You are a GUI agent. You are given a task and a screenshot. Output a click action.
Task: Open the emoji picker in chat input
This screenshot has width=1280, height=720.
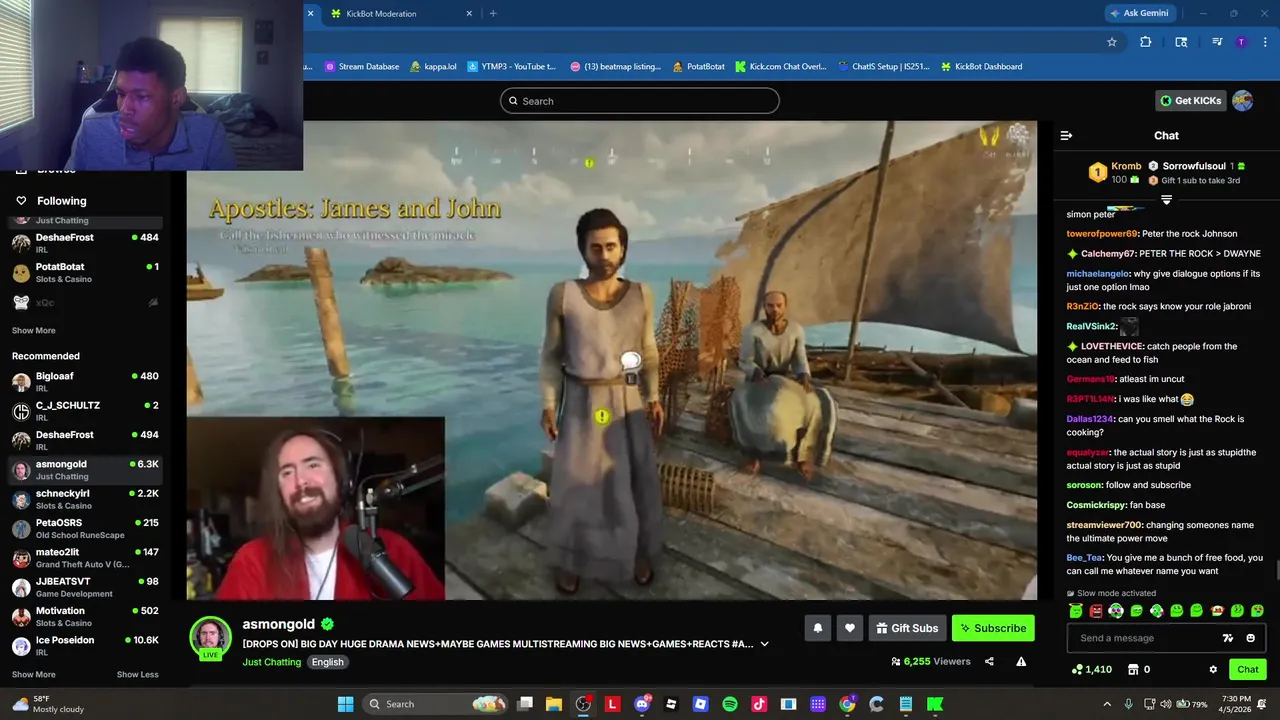[1251, 638]
